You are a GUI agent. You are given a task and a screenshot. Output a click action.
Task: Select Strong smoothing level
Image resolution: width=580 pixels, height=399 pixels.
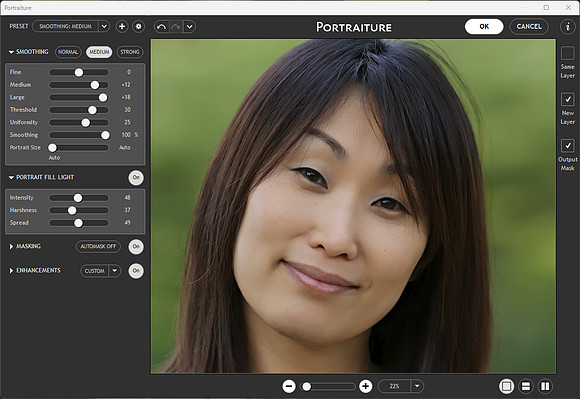tap(130, 52)
